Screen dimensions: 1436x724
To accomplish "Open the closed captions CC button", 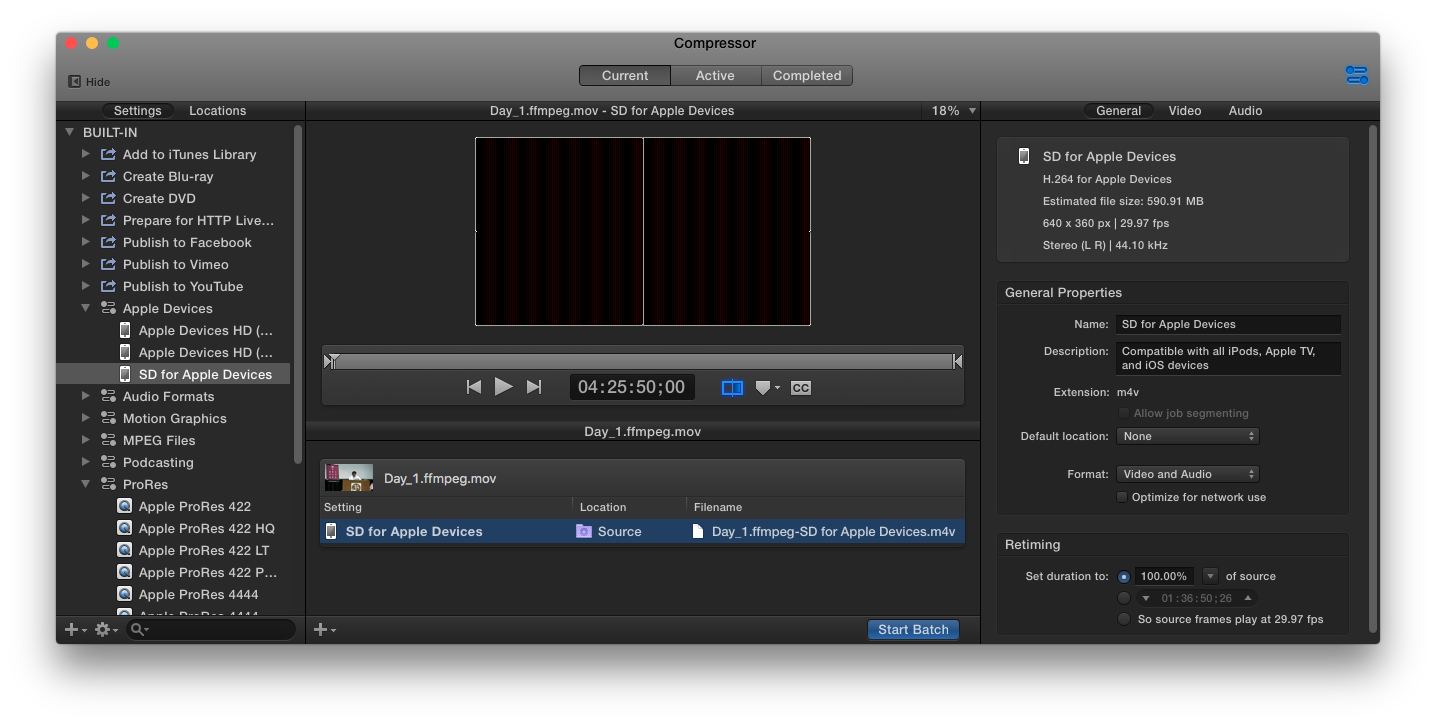I will (800, 388).
